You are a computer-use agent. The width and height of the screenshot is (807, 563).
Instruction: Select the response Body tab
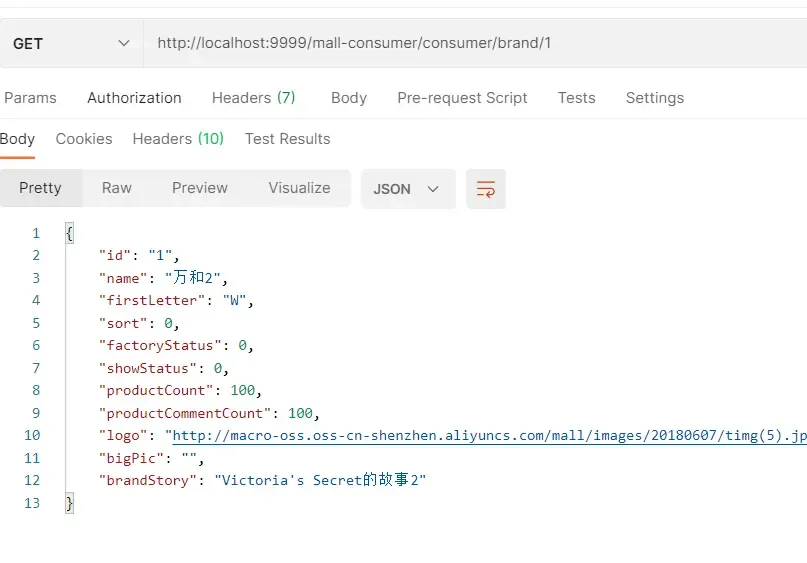[x=18, y=139]
